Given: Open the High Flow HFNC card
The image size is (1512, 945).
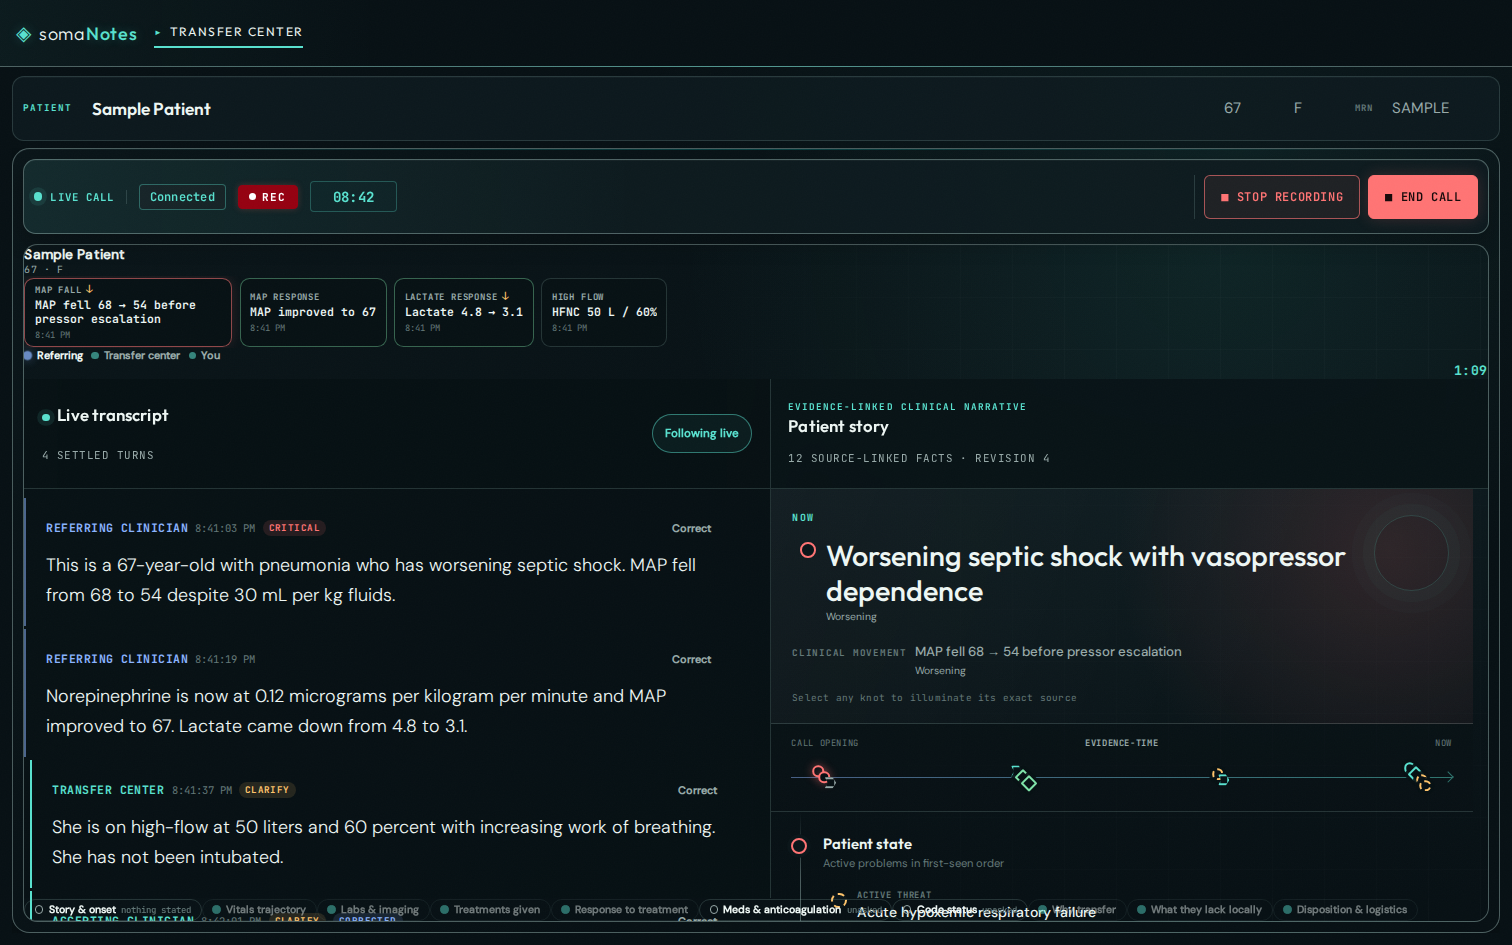Looking at the screenshot, I should point(604,312).
